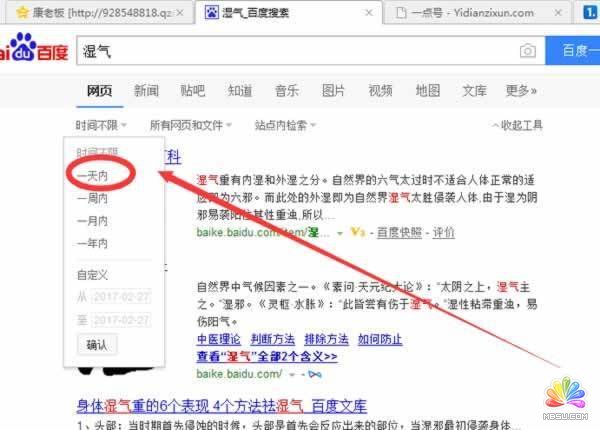Open the 新闻 search category
600x430 pixels.
click(146, 91)
